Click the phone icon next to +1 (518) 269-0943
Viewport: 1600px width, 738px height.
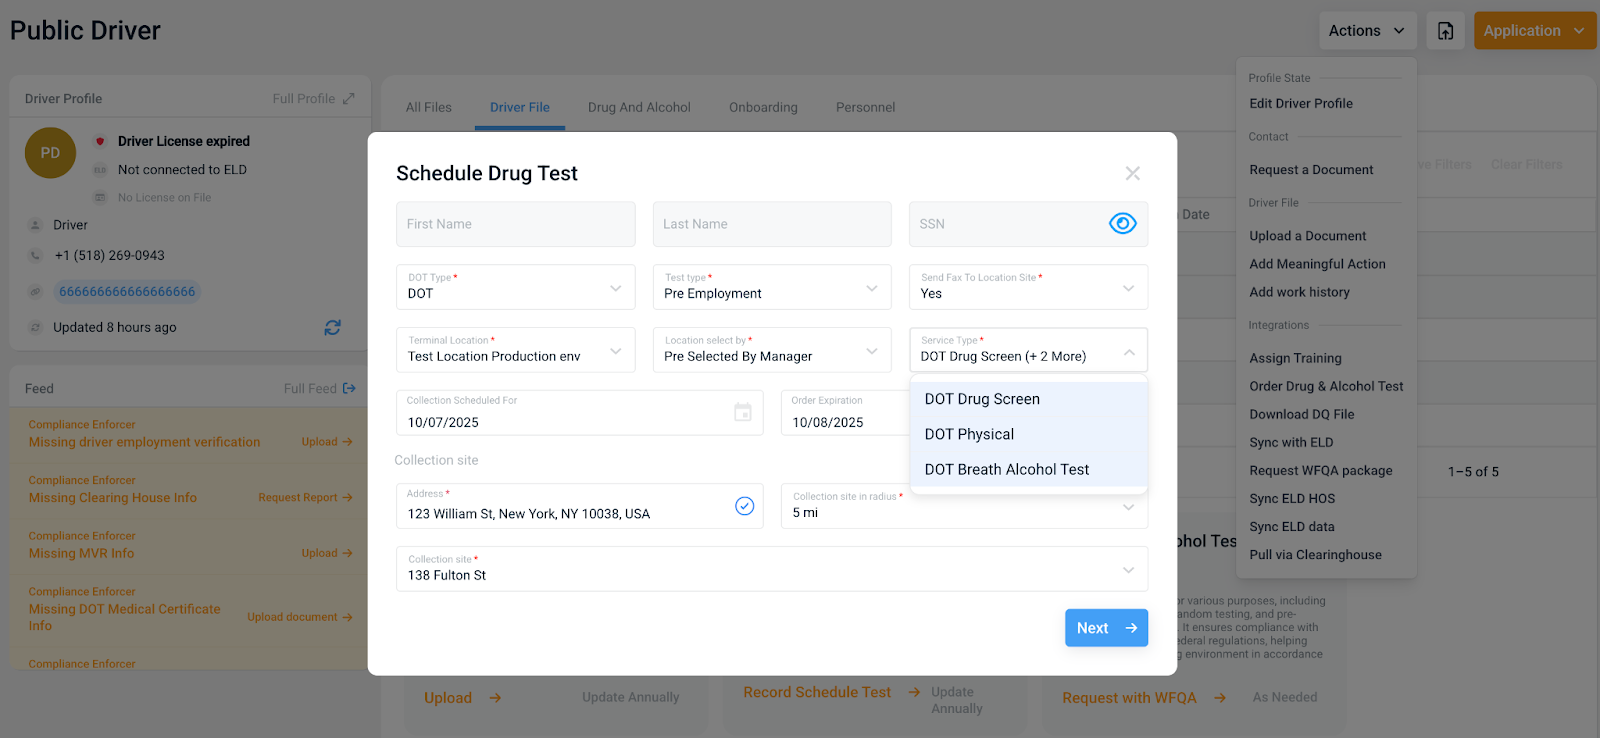click(35, 255)
